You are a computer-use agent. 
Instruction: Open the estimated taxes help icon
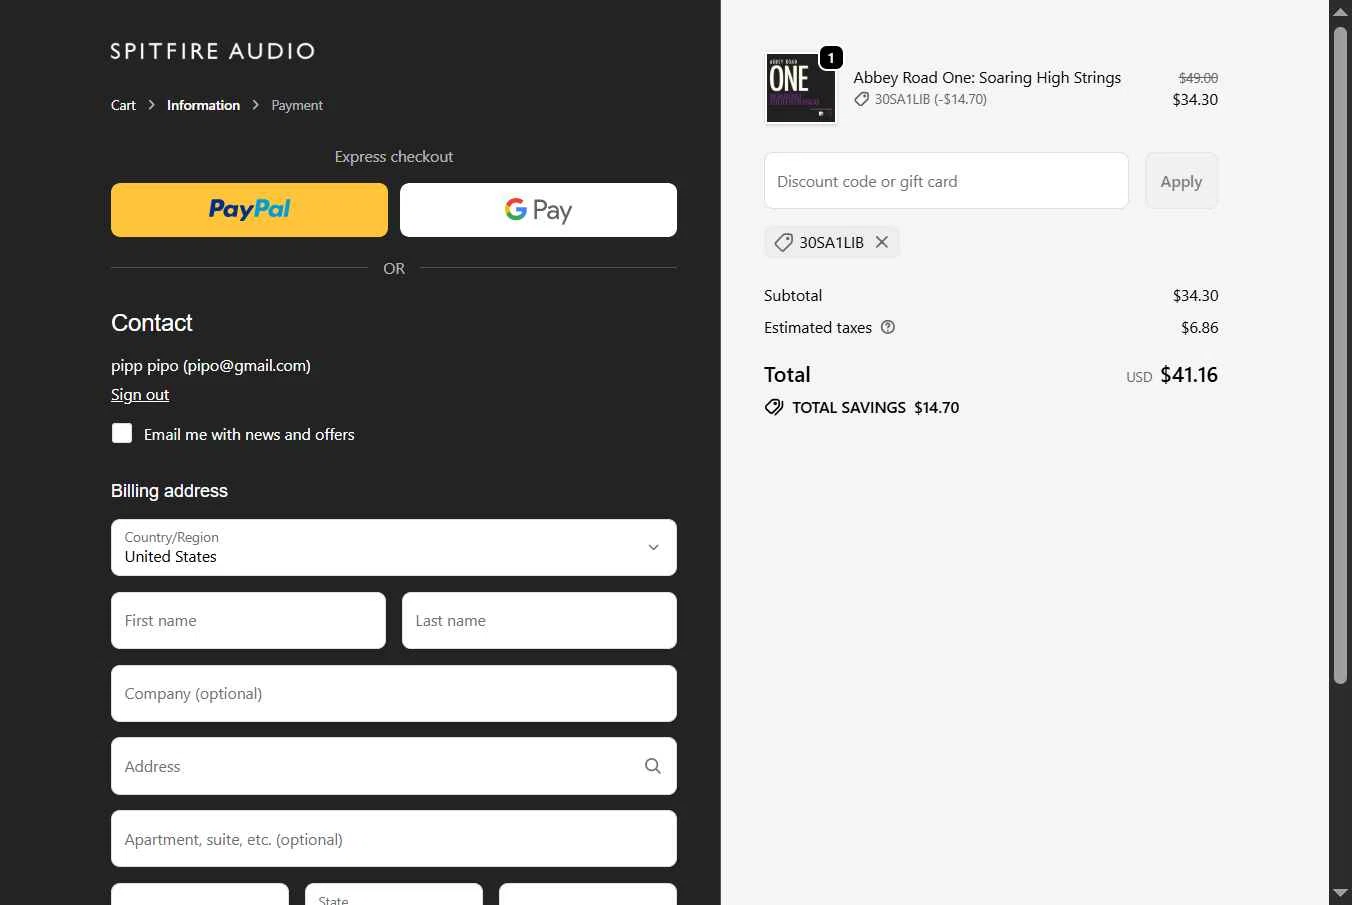click(887, 327)
